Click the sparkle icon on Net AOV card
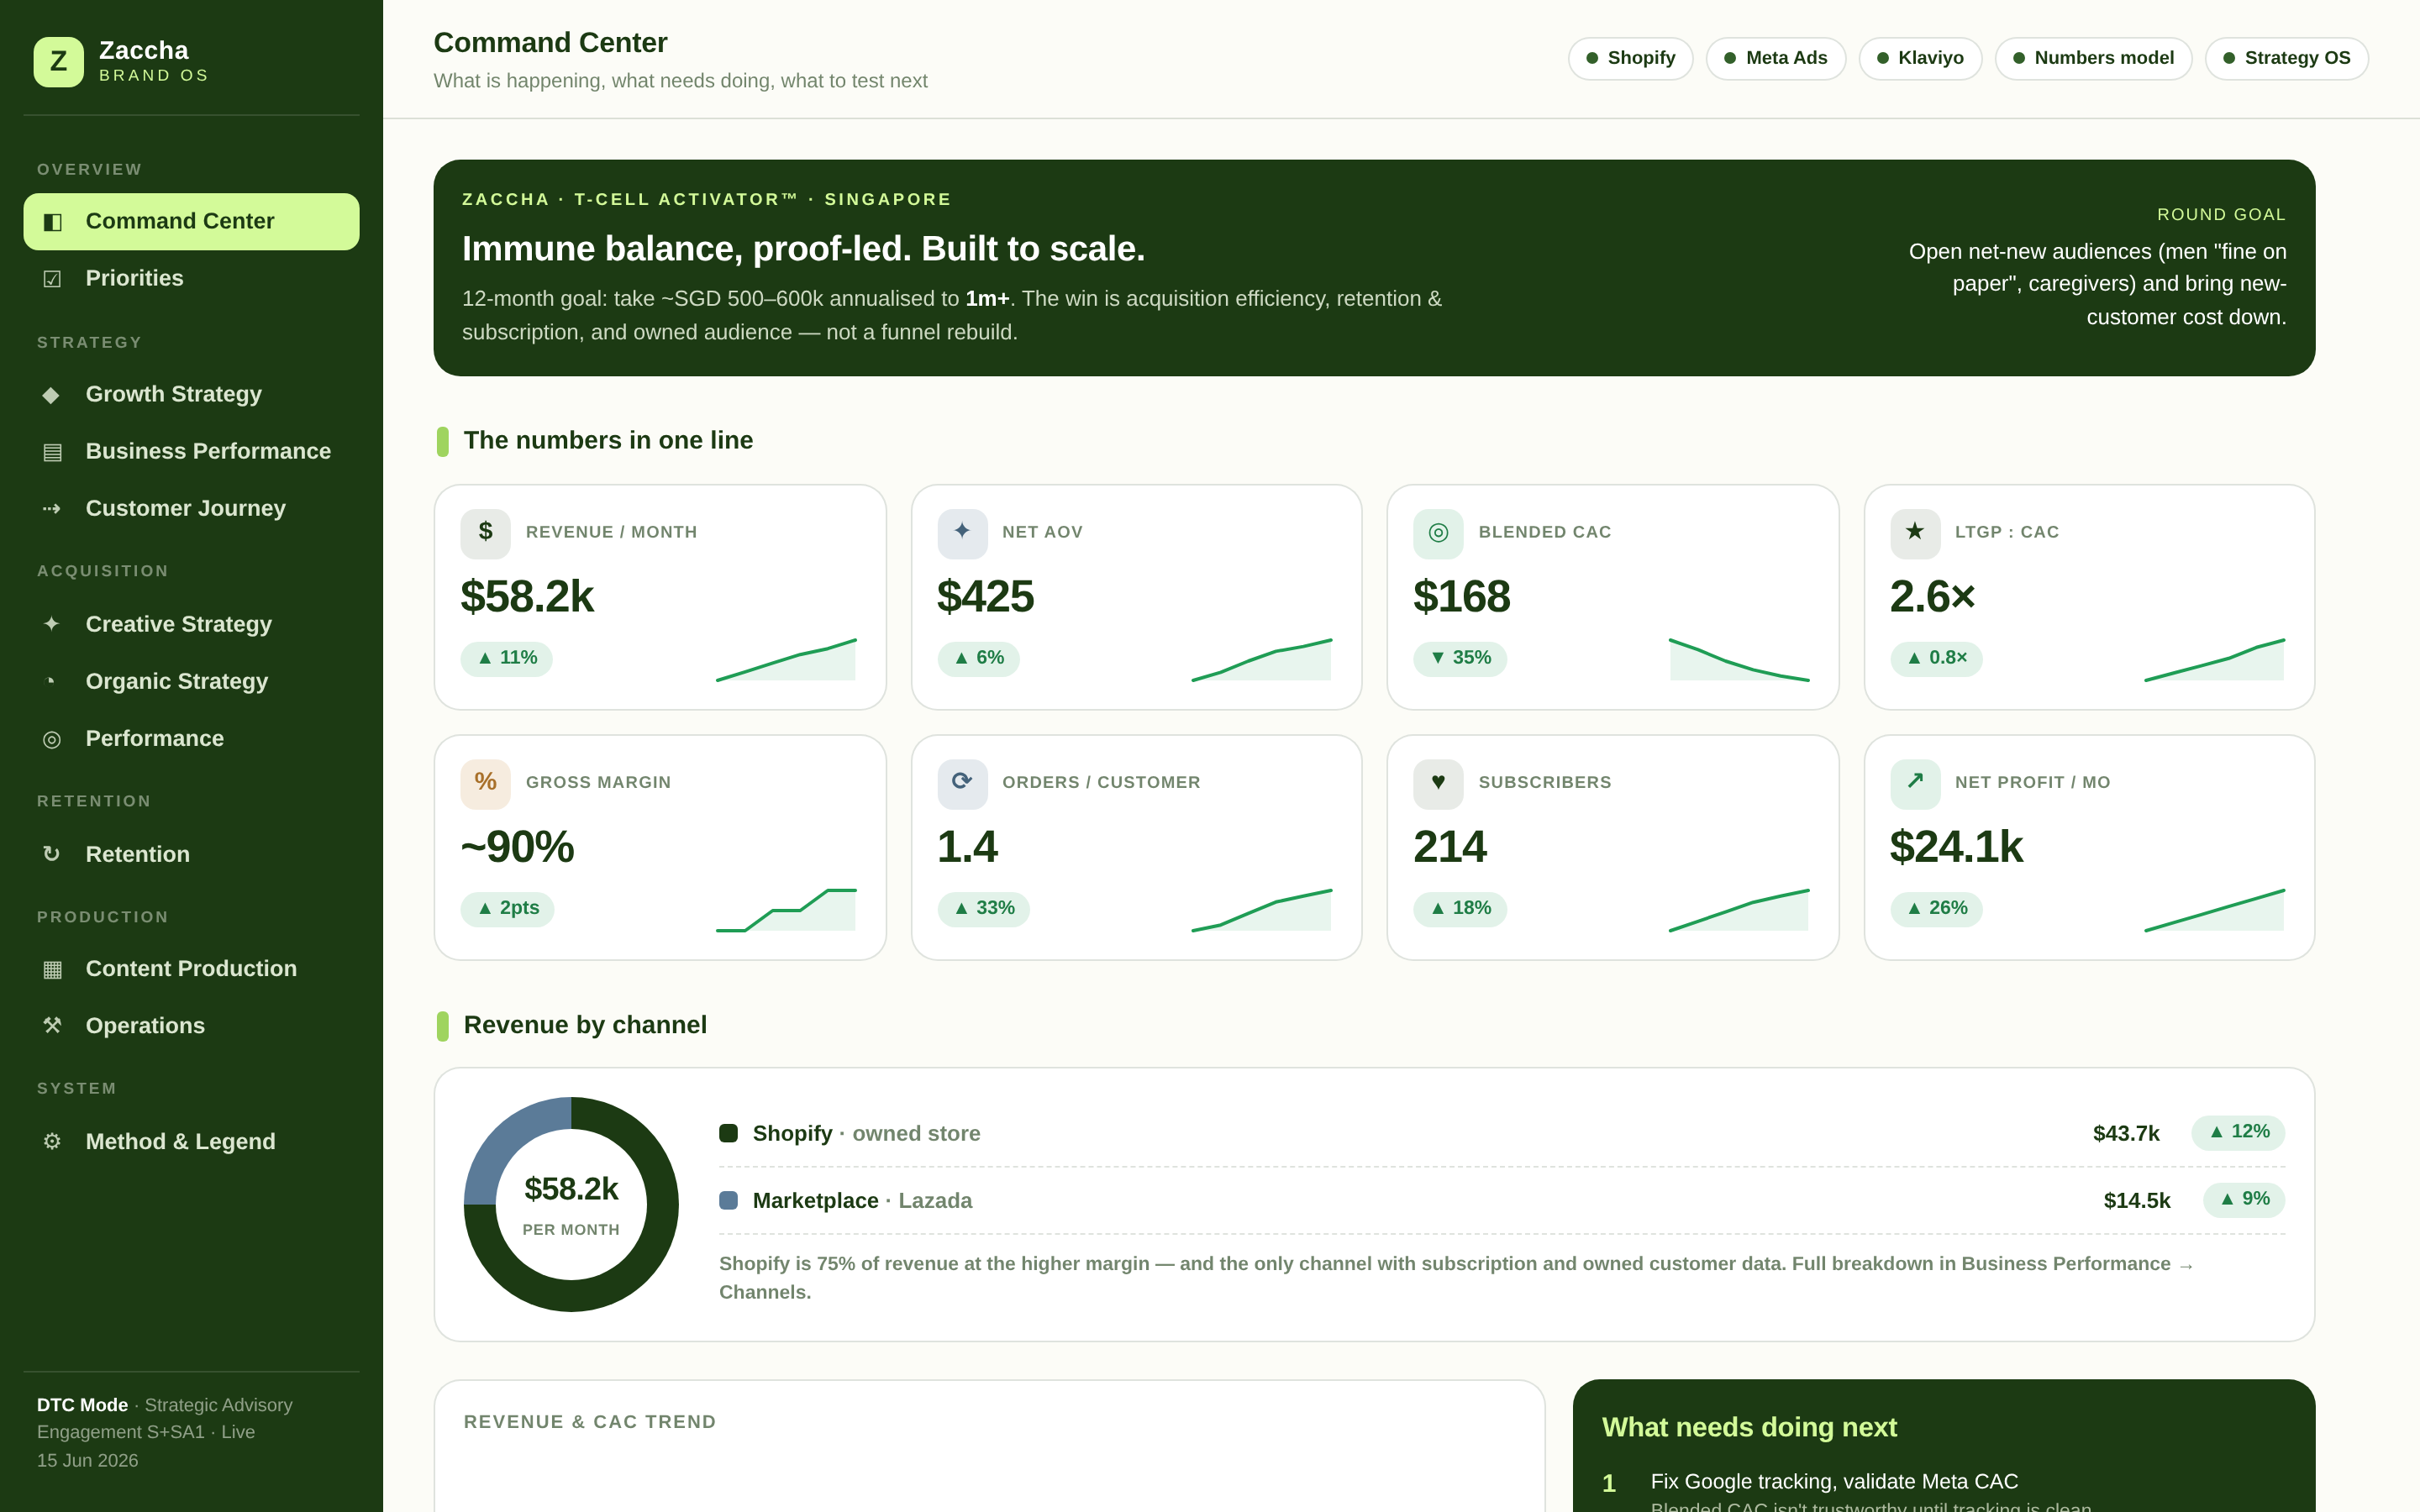The image size is (2420, 1512). coord(962,533)
